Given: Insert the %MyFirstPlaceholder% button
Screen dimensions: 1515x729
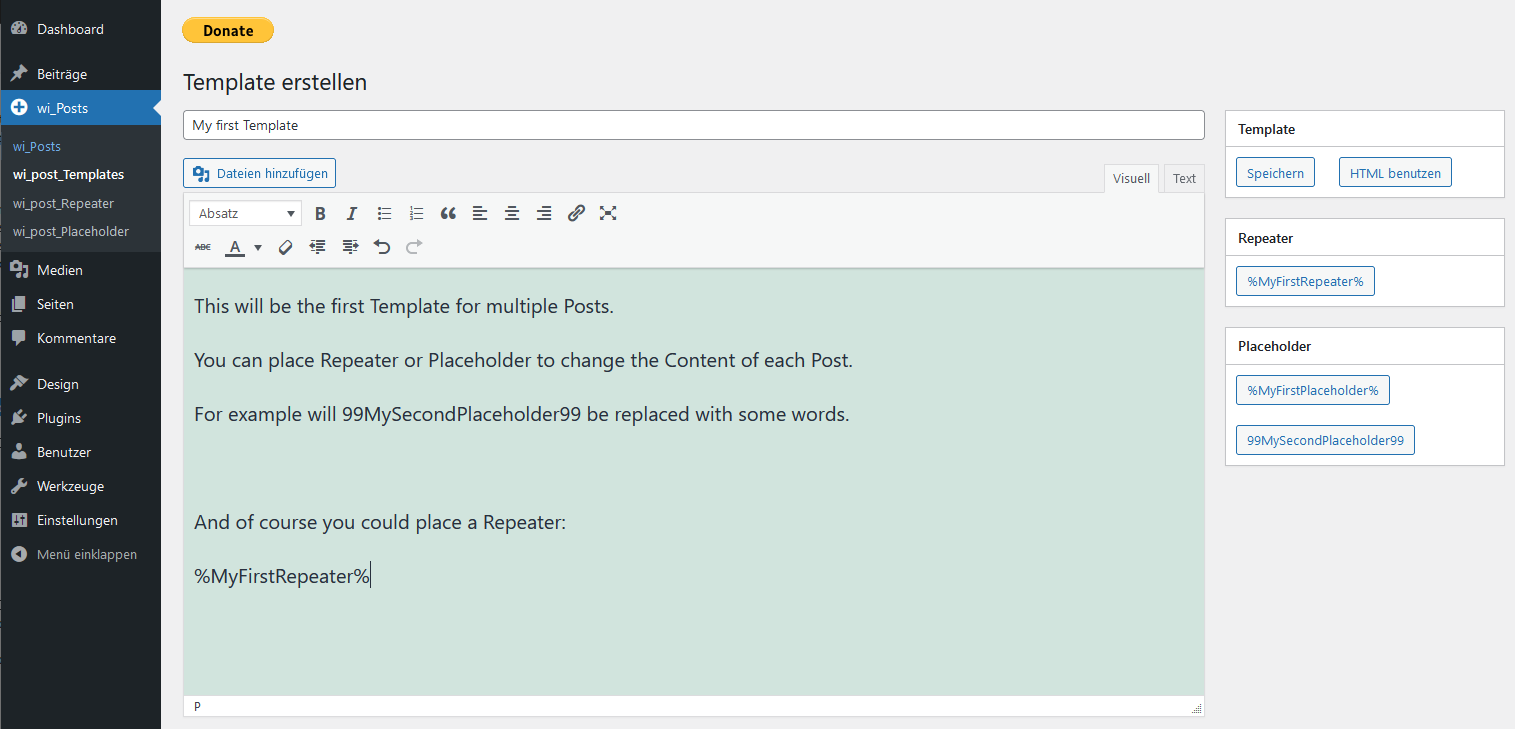Looking at the screenshot, I should 1313,390.
